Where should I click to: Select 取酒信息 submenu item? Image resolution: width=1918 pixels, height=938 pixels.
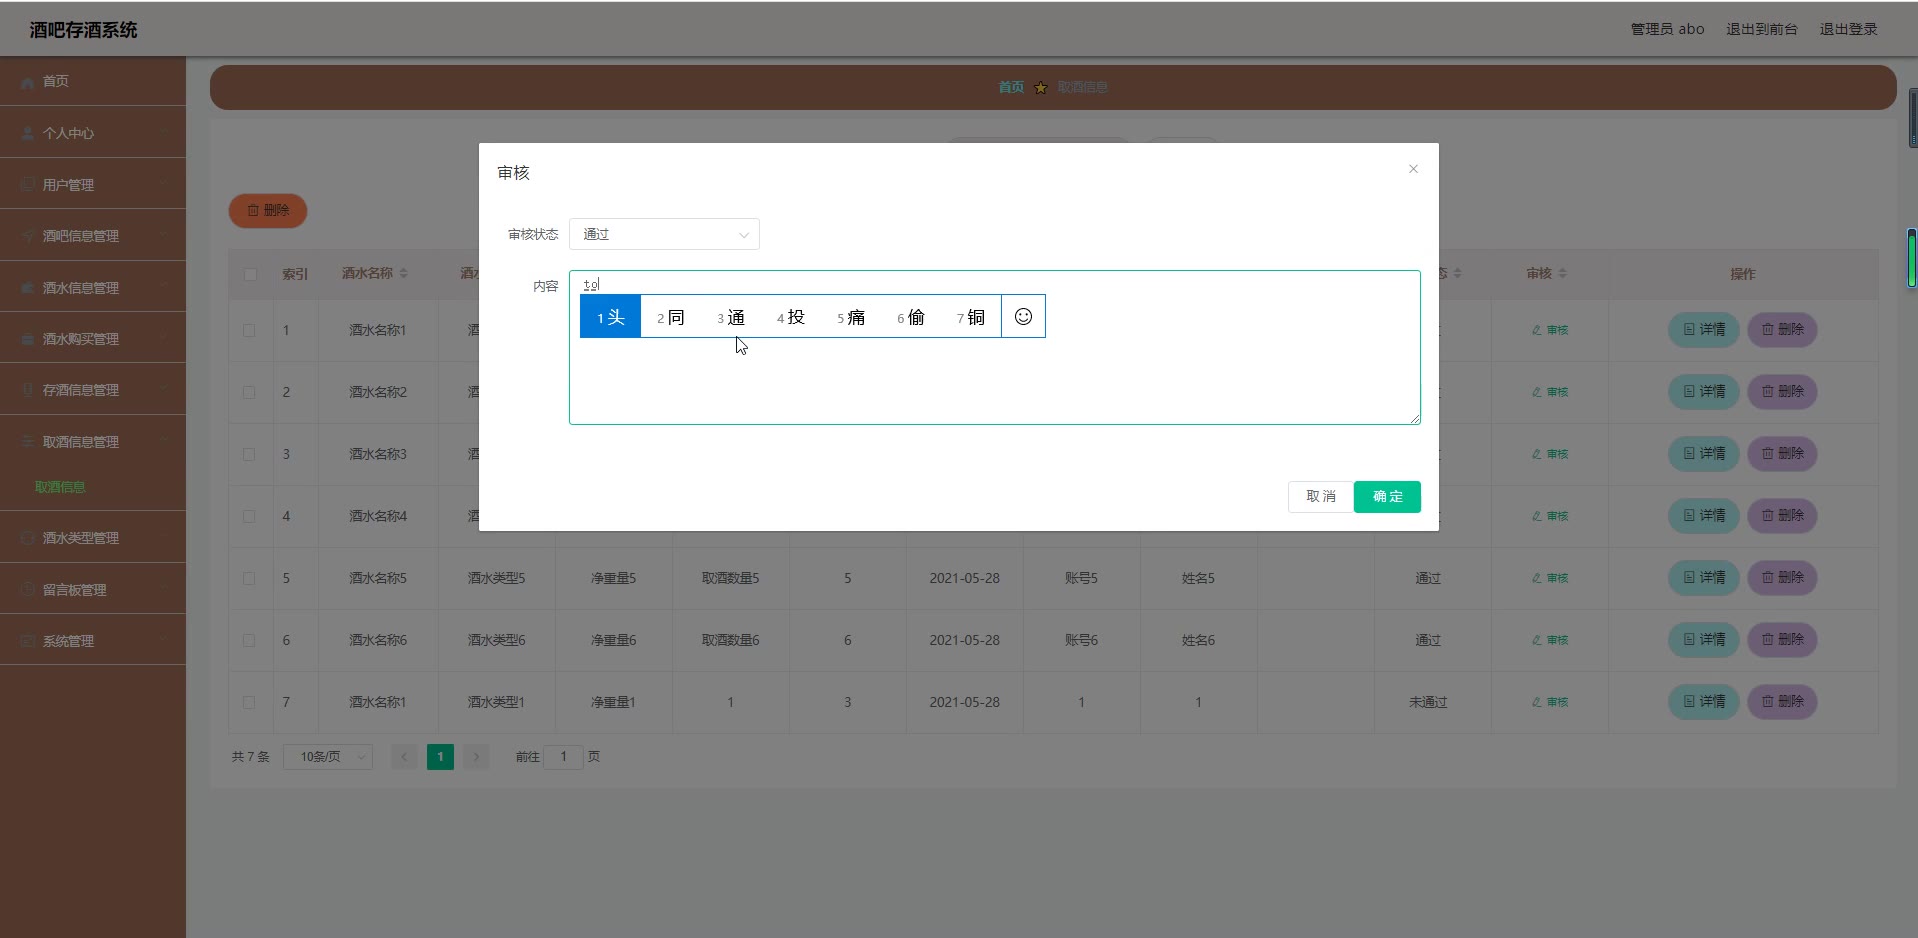(60, 487)
